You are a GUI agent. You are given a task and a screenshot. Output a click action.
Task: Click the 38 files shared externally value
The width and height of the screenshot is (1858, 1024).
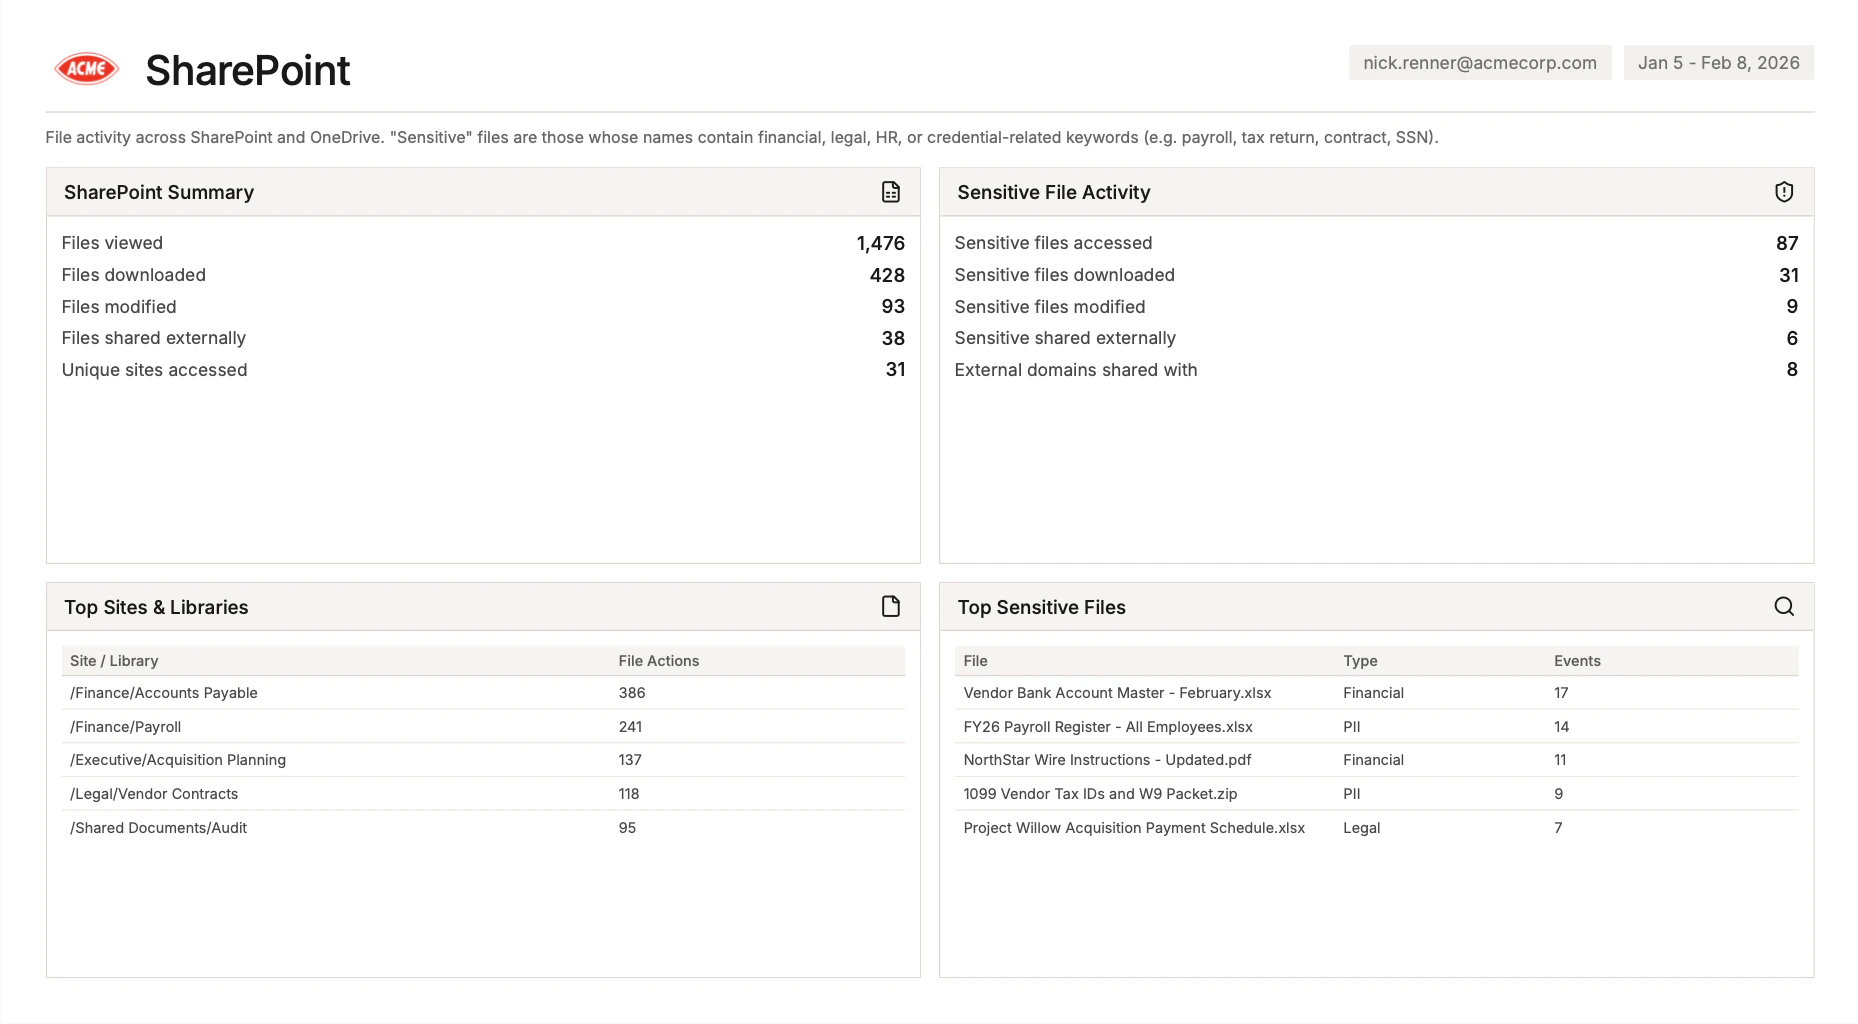pos(892,338)
